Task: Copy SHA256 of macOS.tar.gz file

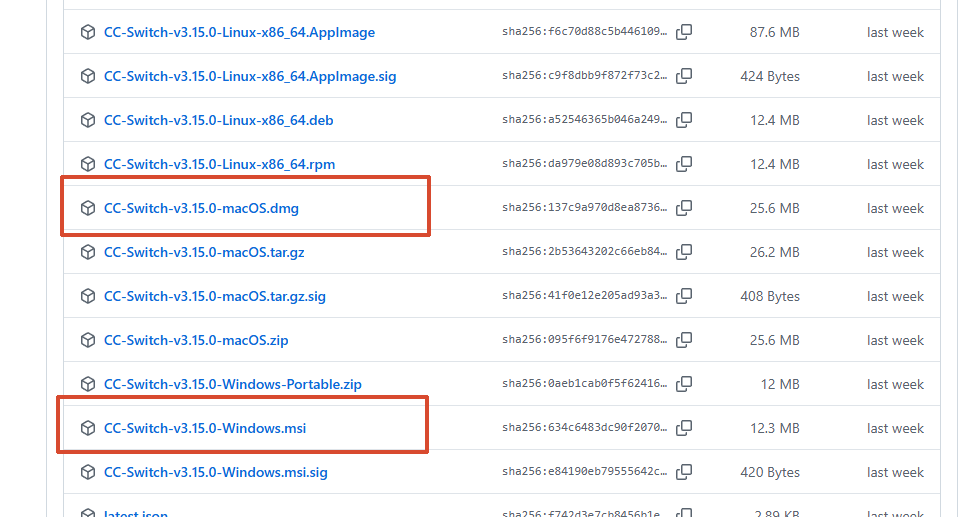Action: 684,252
